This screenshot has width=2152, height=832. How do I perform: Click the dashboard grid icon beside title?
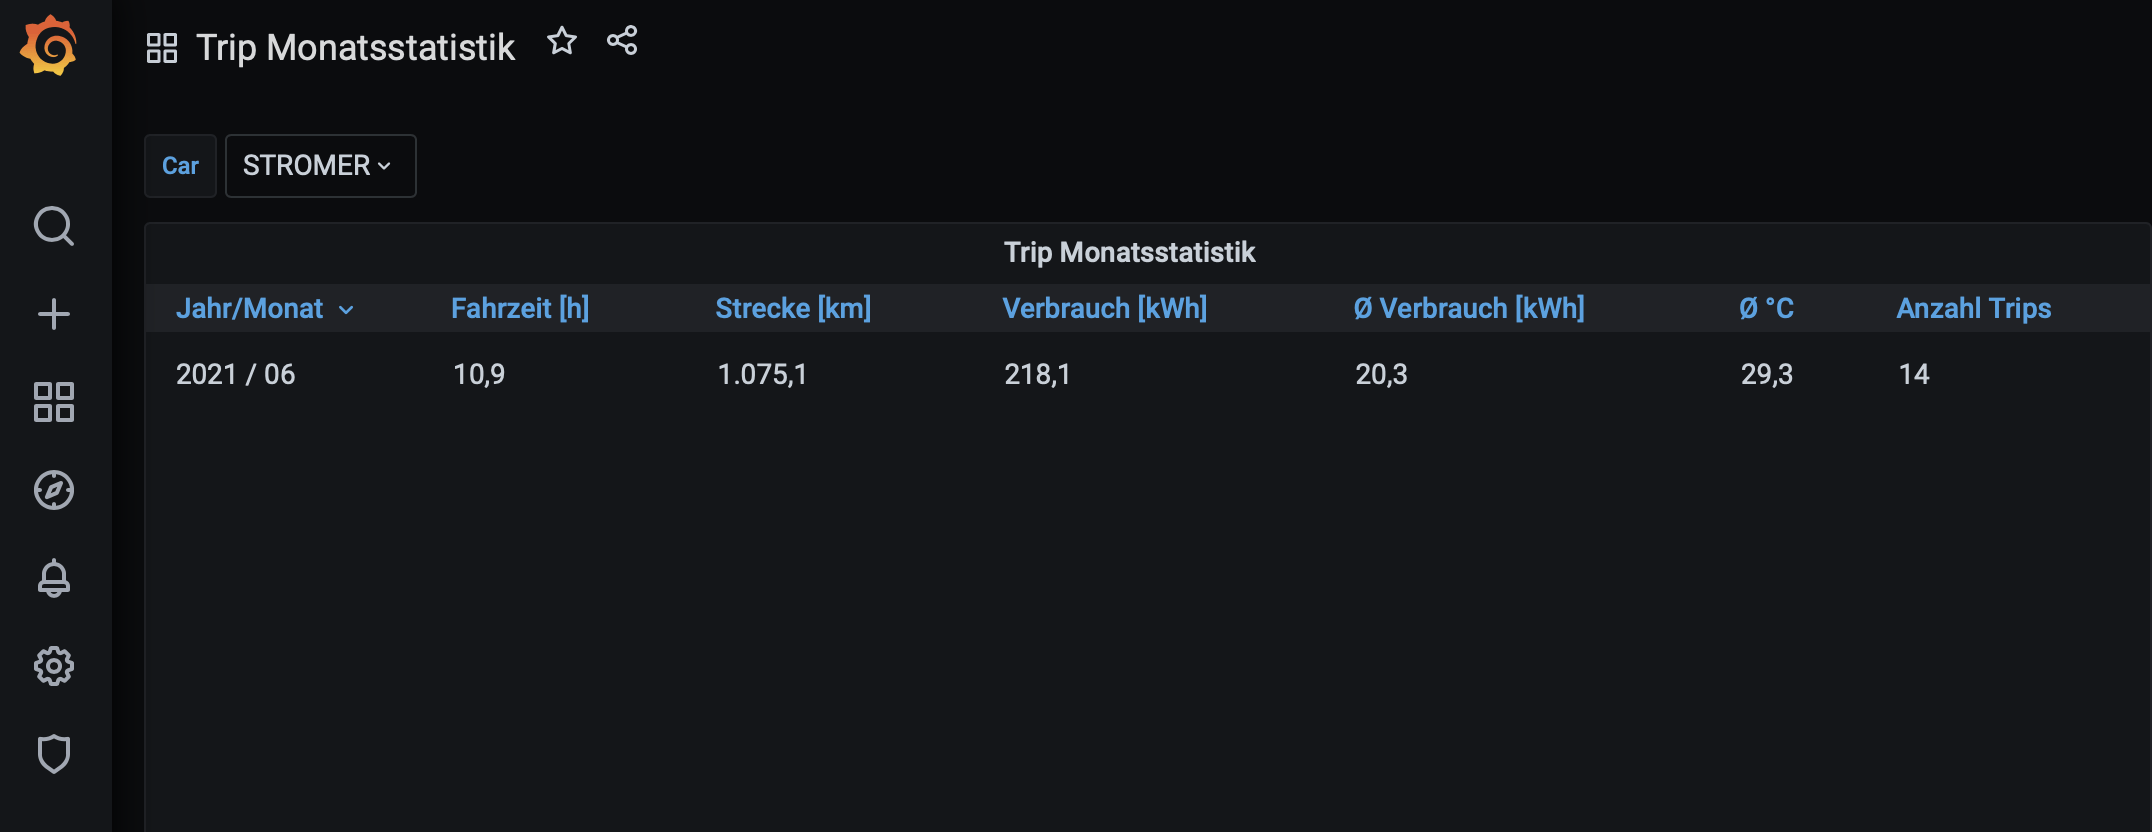(162, 48)
